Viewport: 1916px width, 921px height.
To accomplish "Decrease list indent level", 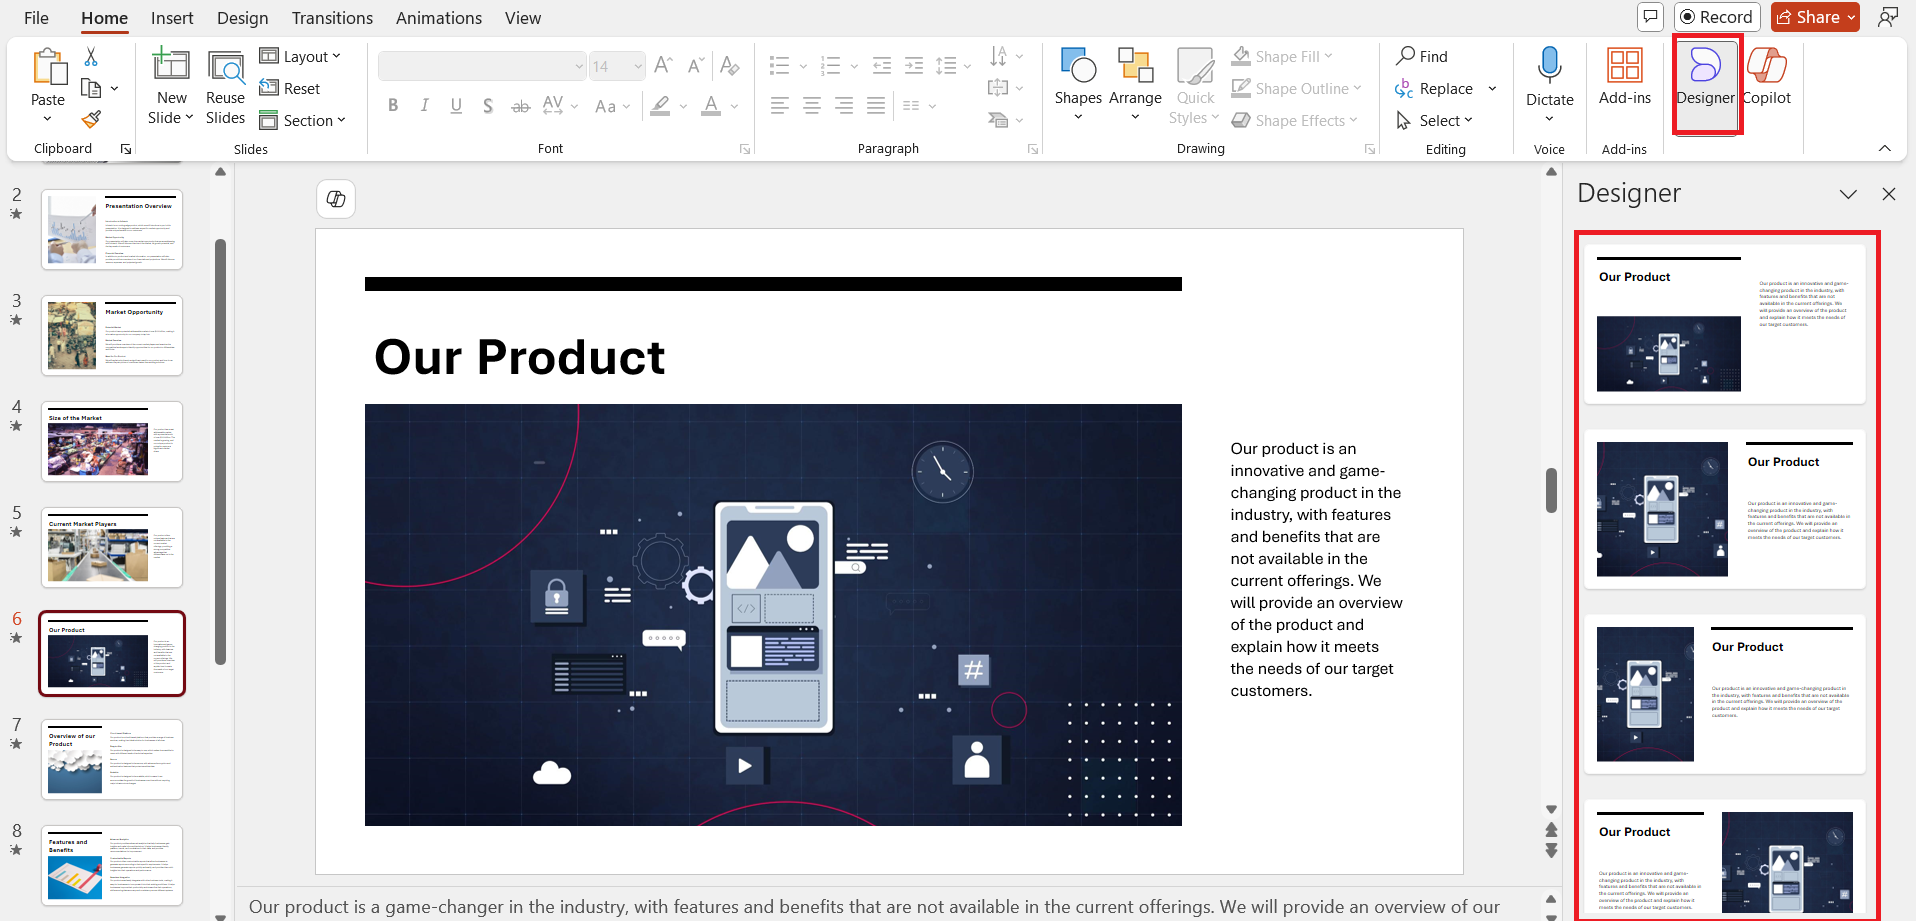I will [x=882, y=66].
